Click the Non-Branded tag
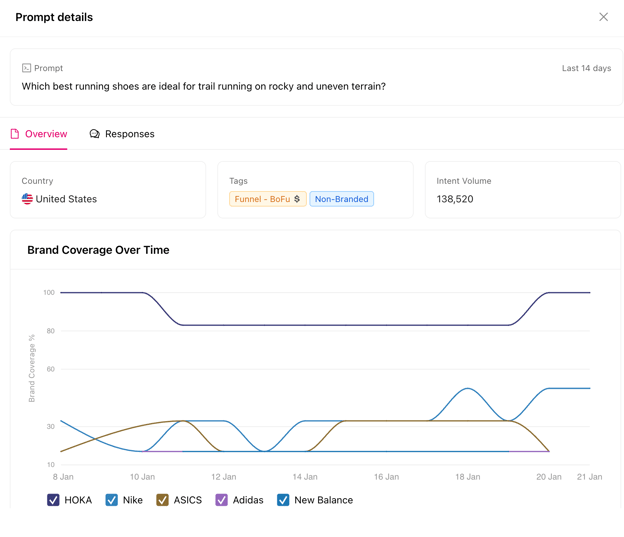Viewport: 624px width, 537px height. point(341,199)
